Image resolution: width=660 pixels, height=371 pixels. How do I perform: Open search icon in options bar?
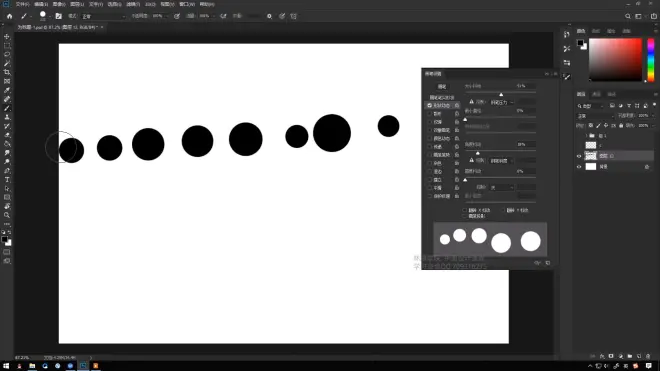(x=628, y=16)
